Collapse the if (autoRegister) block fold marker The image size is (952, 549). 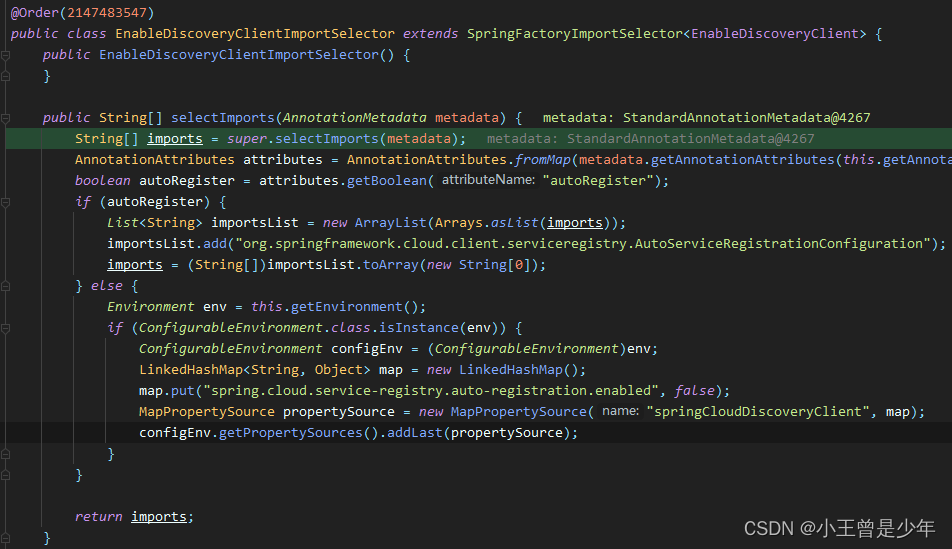[x=5, y=202]
